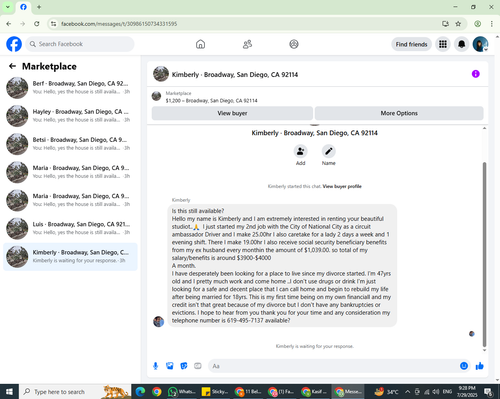Click Kimberly's avatar beside the message
The height and width of the screenshot is (399, 500).
tap(158, 321)
